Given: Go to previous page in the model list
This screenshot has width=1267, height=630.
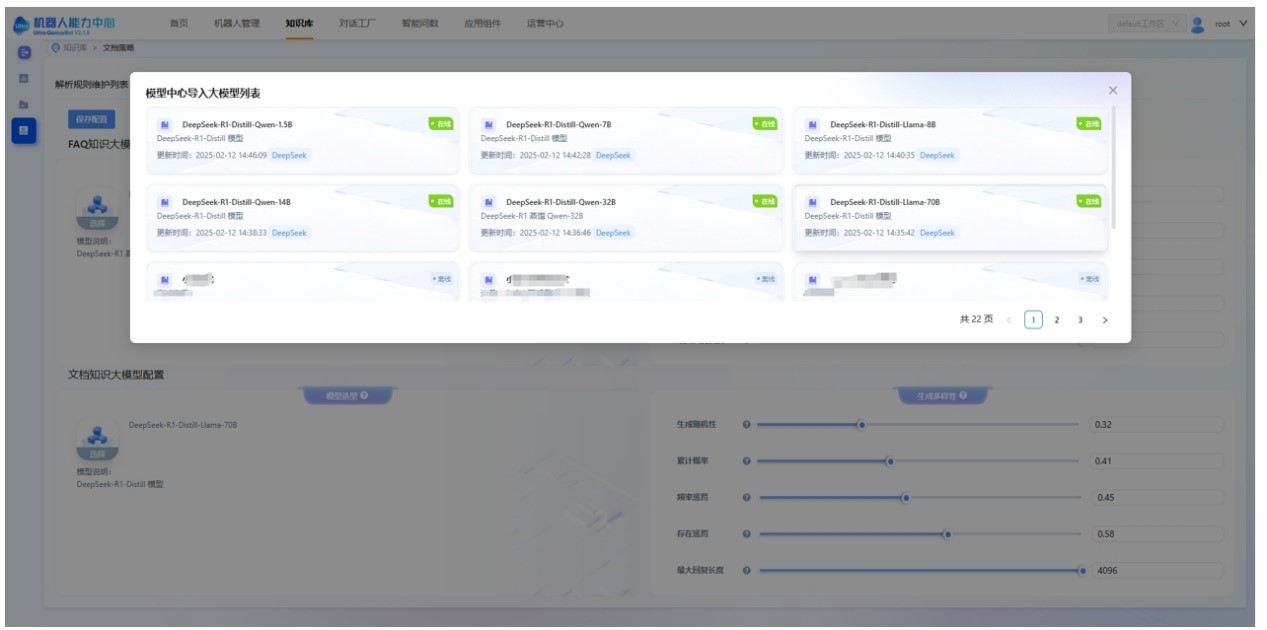Looking at the screenshot, I should [1008, 320].
